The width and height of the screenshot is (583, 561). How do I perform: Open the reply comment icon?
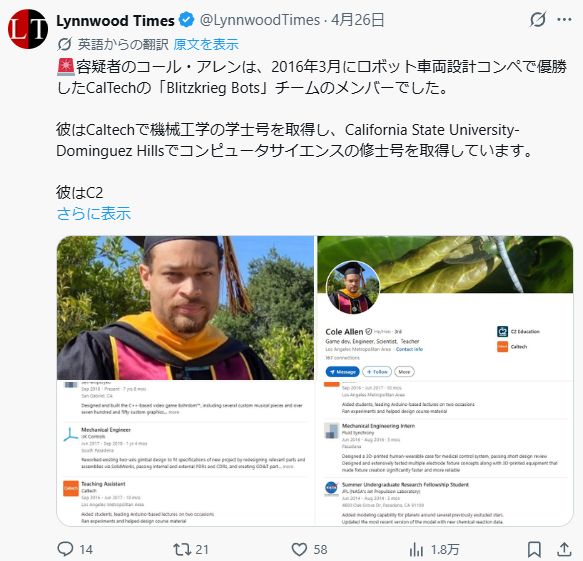[65, 549]
